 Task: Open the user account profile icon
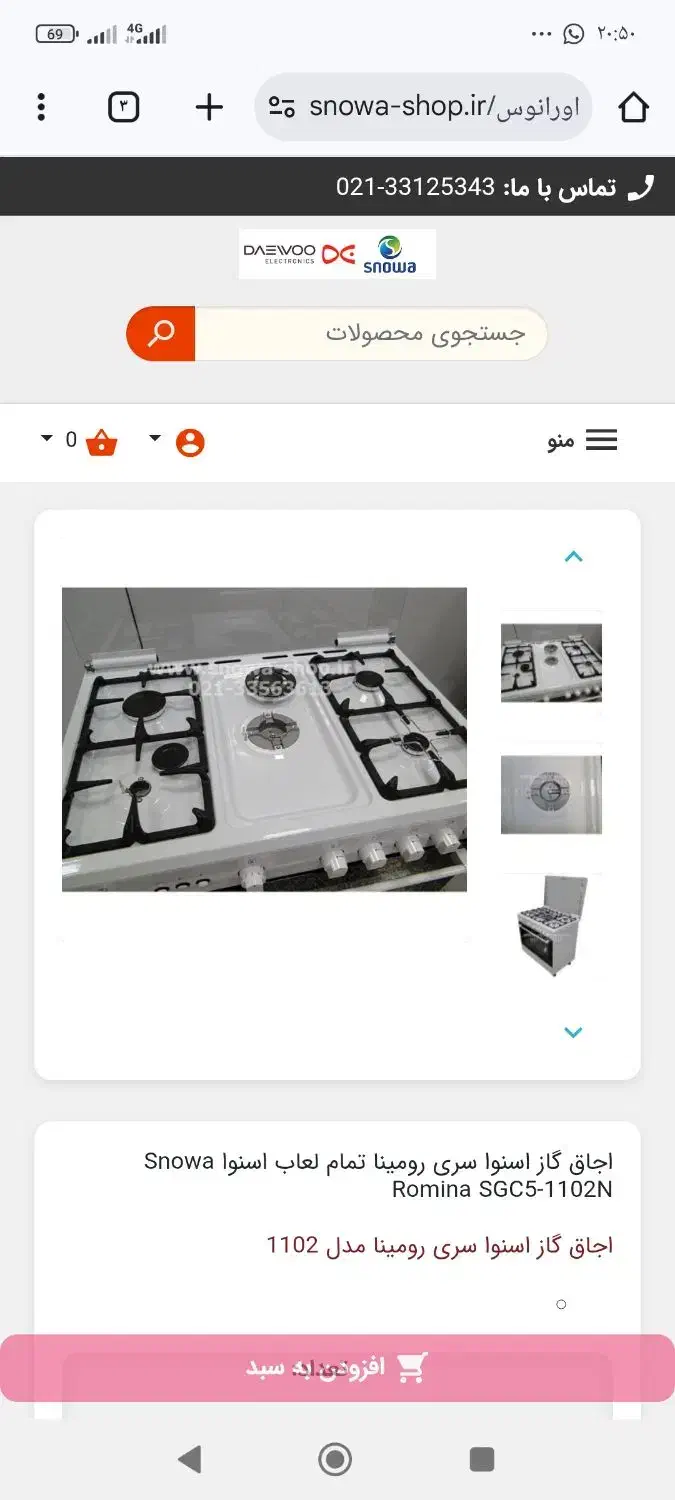190,442
